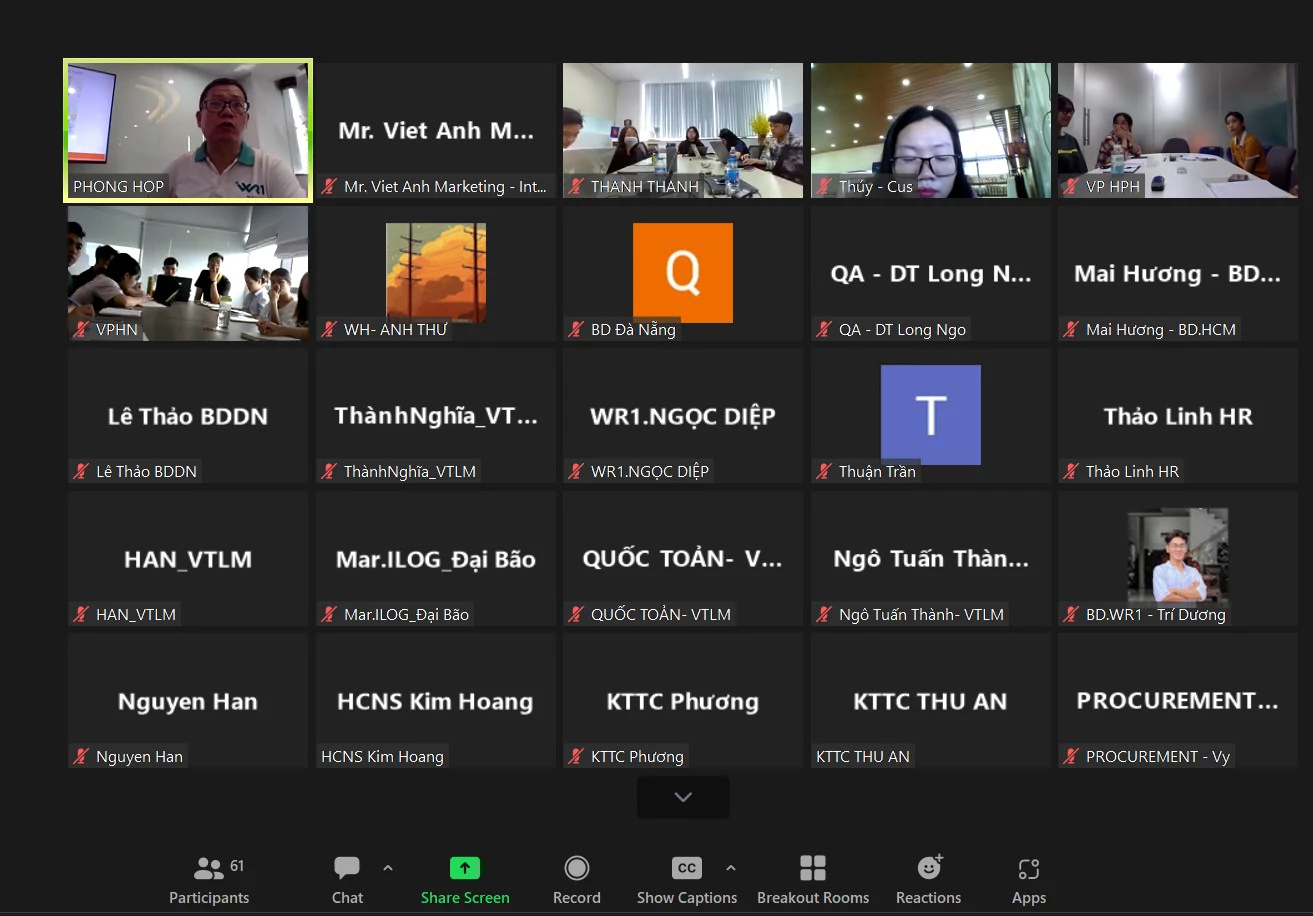Viewport: 1313px width, 916px height.
Task: Click muted mic icon for VP HPH
Action: click(1072, 186)
